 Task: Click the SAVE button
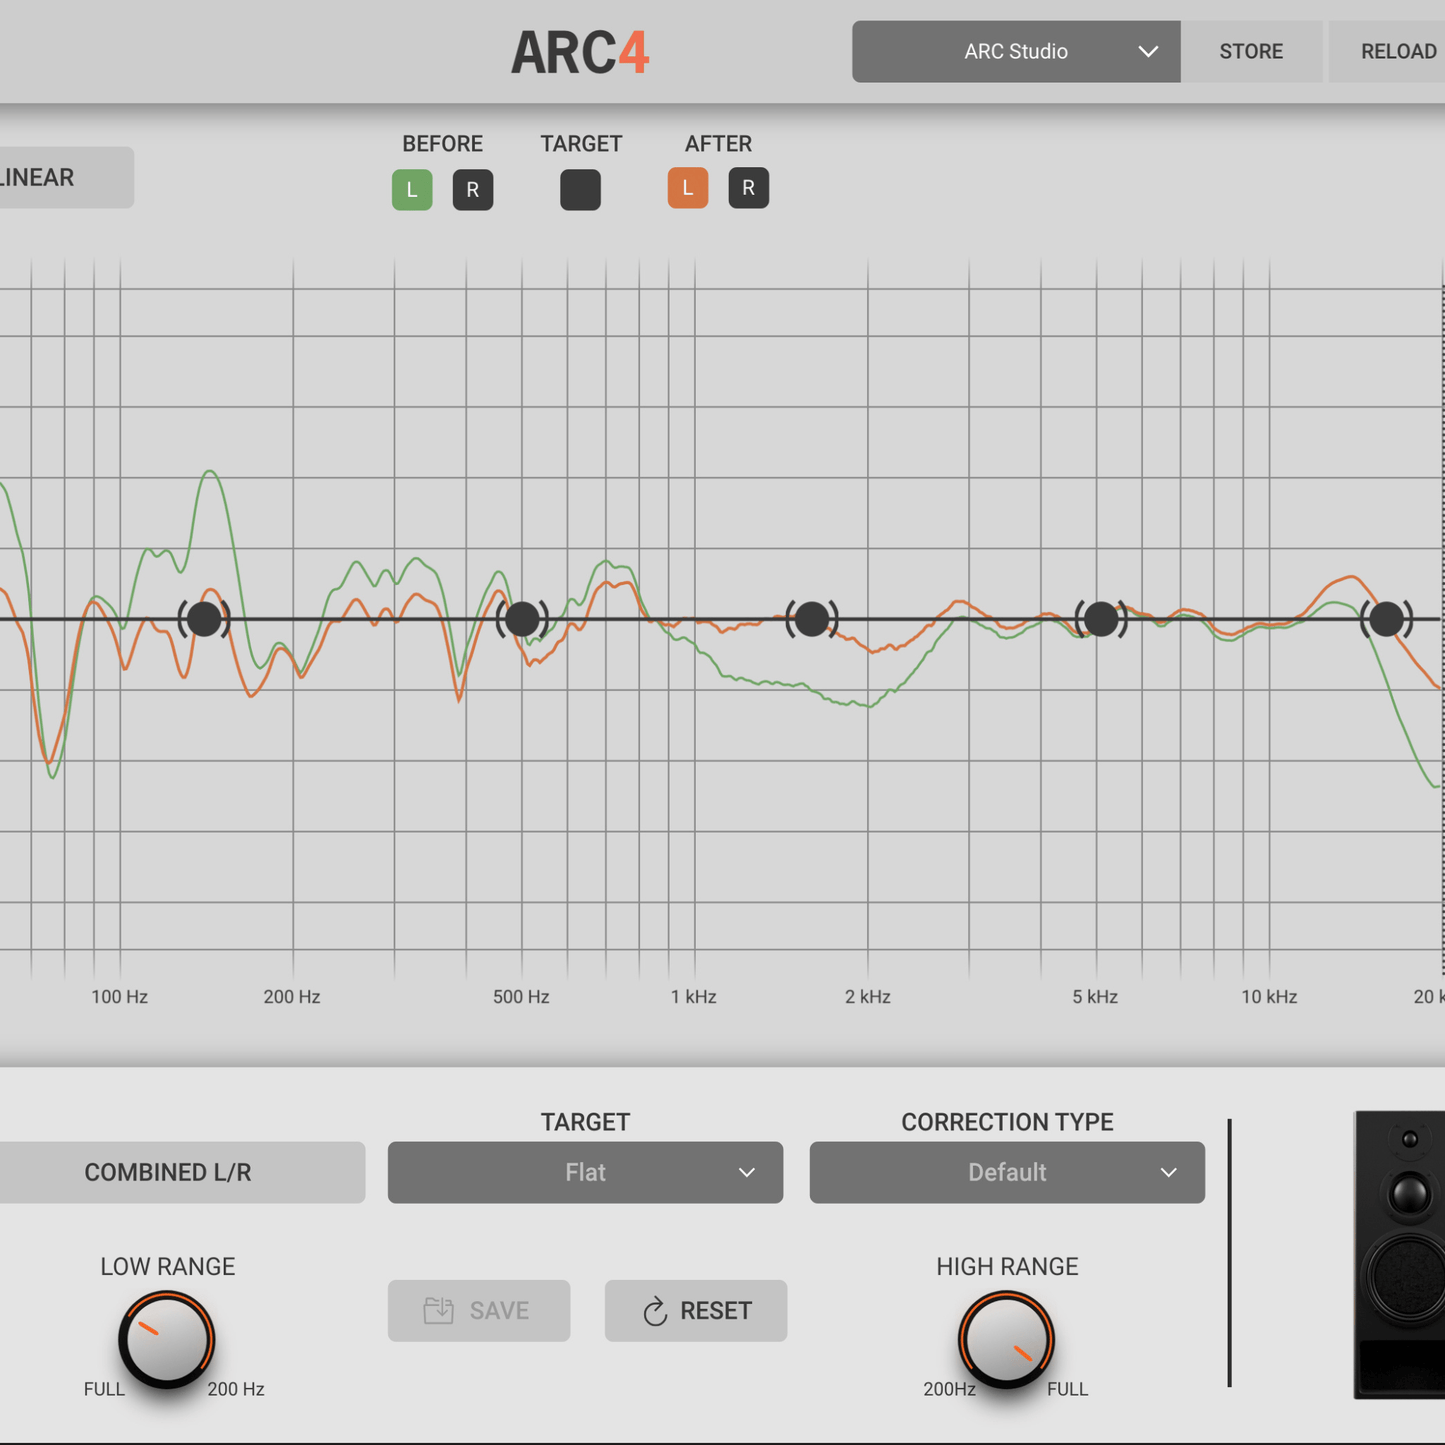coord(479,1311)
